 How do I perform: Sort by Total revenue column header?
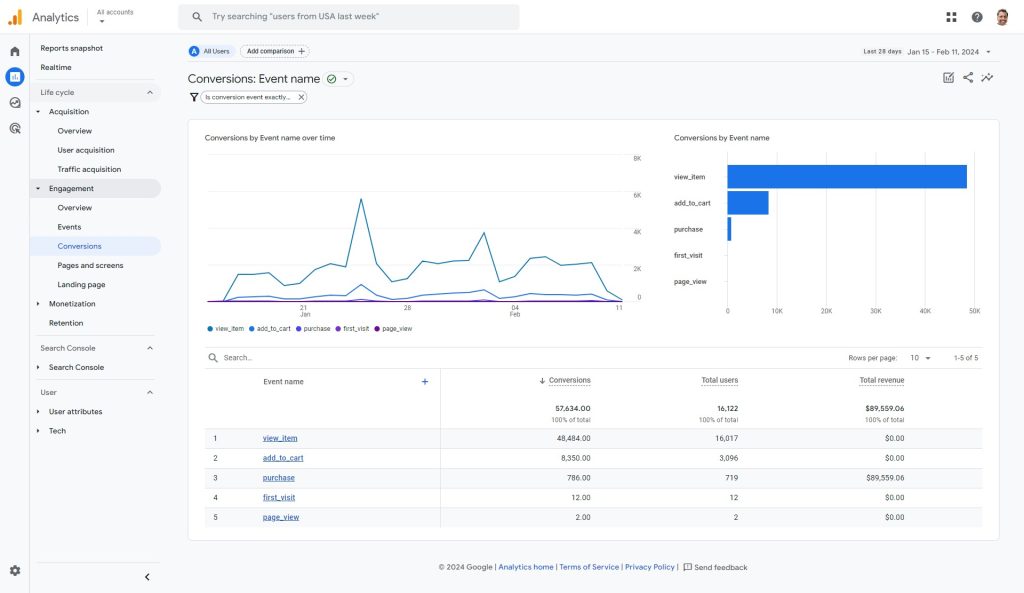[882, 380]
